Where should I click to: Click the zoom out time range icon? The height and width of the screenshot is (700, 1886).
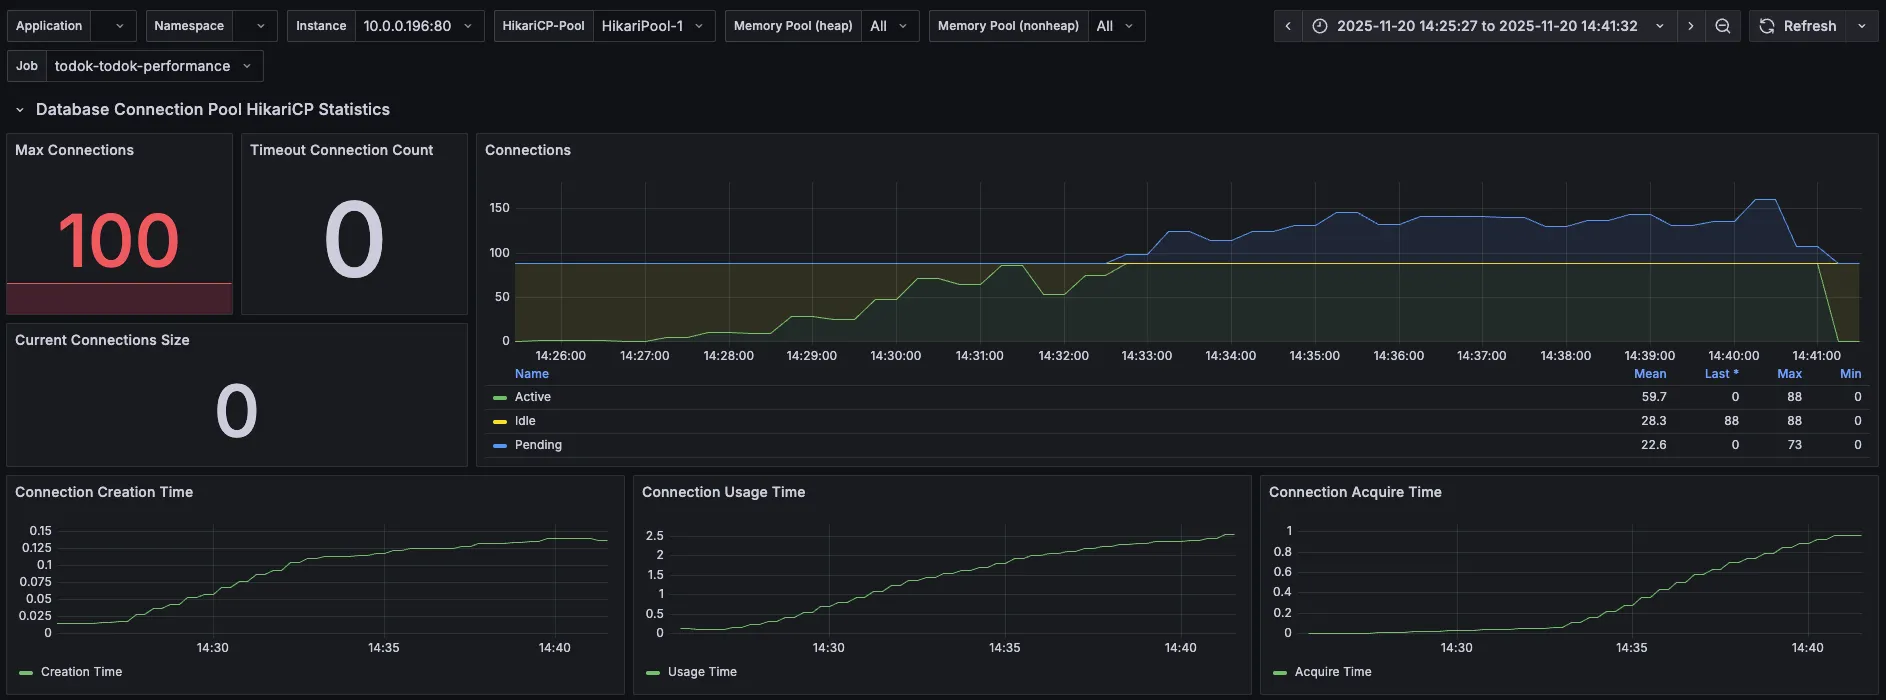(1723, 26)
